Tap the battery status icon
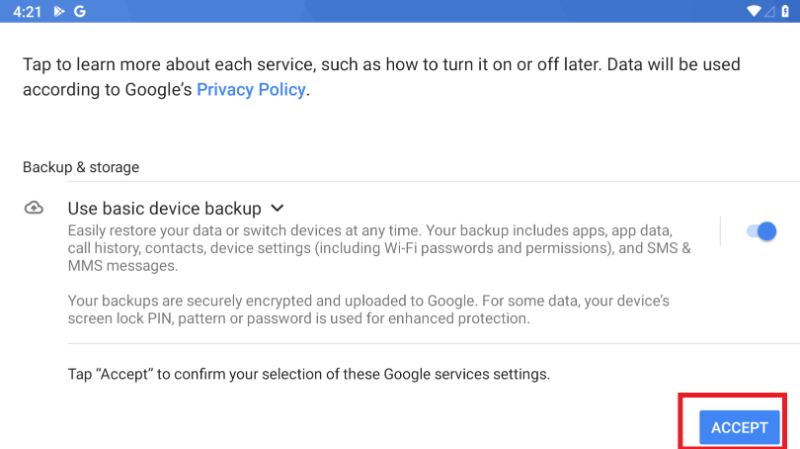Image resolution: width=800 pixels, height=449 pixels. [x=785, y=11]
